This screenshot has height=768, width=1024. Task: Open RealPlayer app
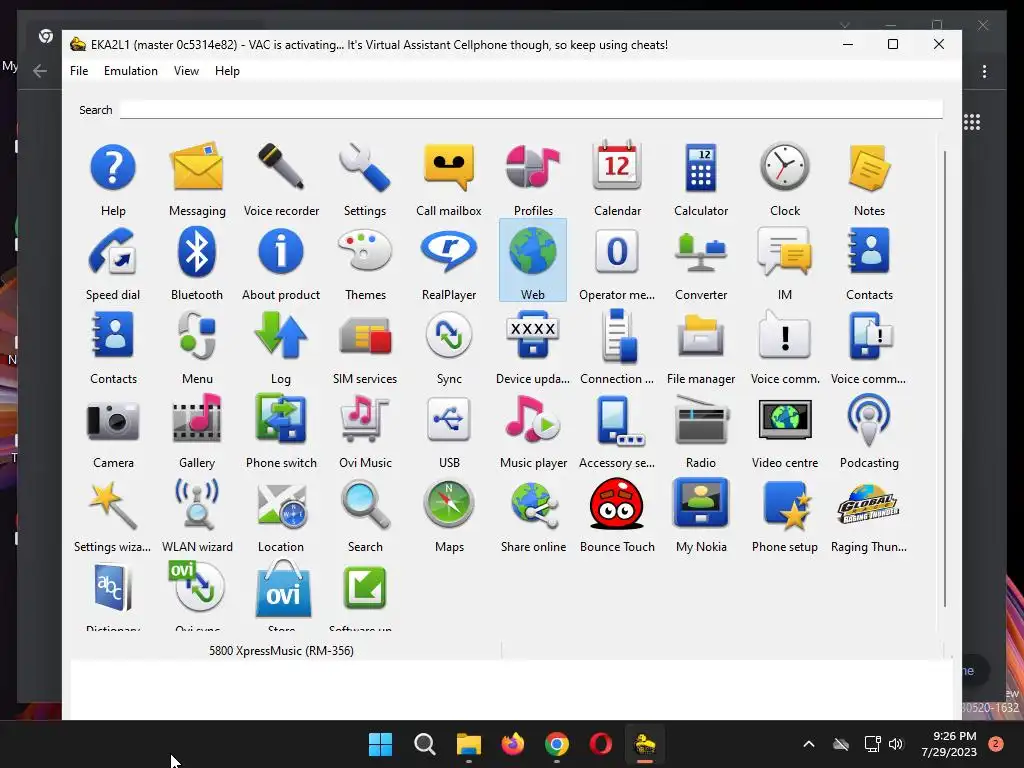click(x=449, y=251)
